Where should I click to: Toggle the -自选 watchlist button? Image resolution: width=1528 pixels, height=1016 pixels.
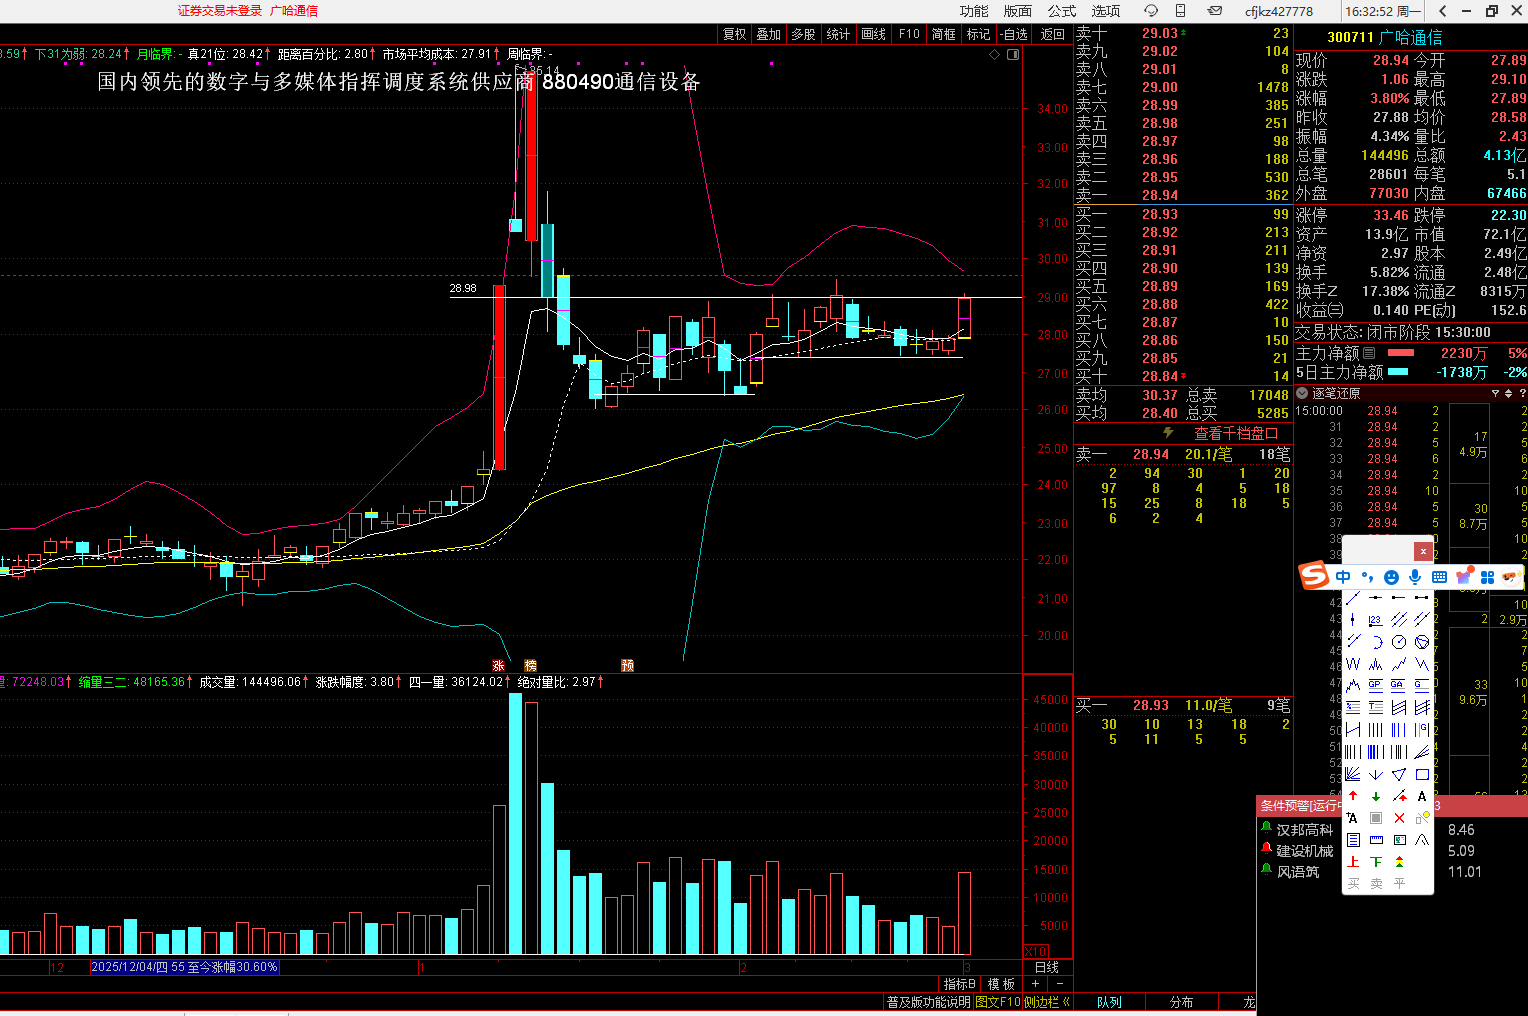click(1014, 34)
